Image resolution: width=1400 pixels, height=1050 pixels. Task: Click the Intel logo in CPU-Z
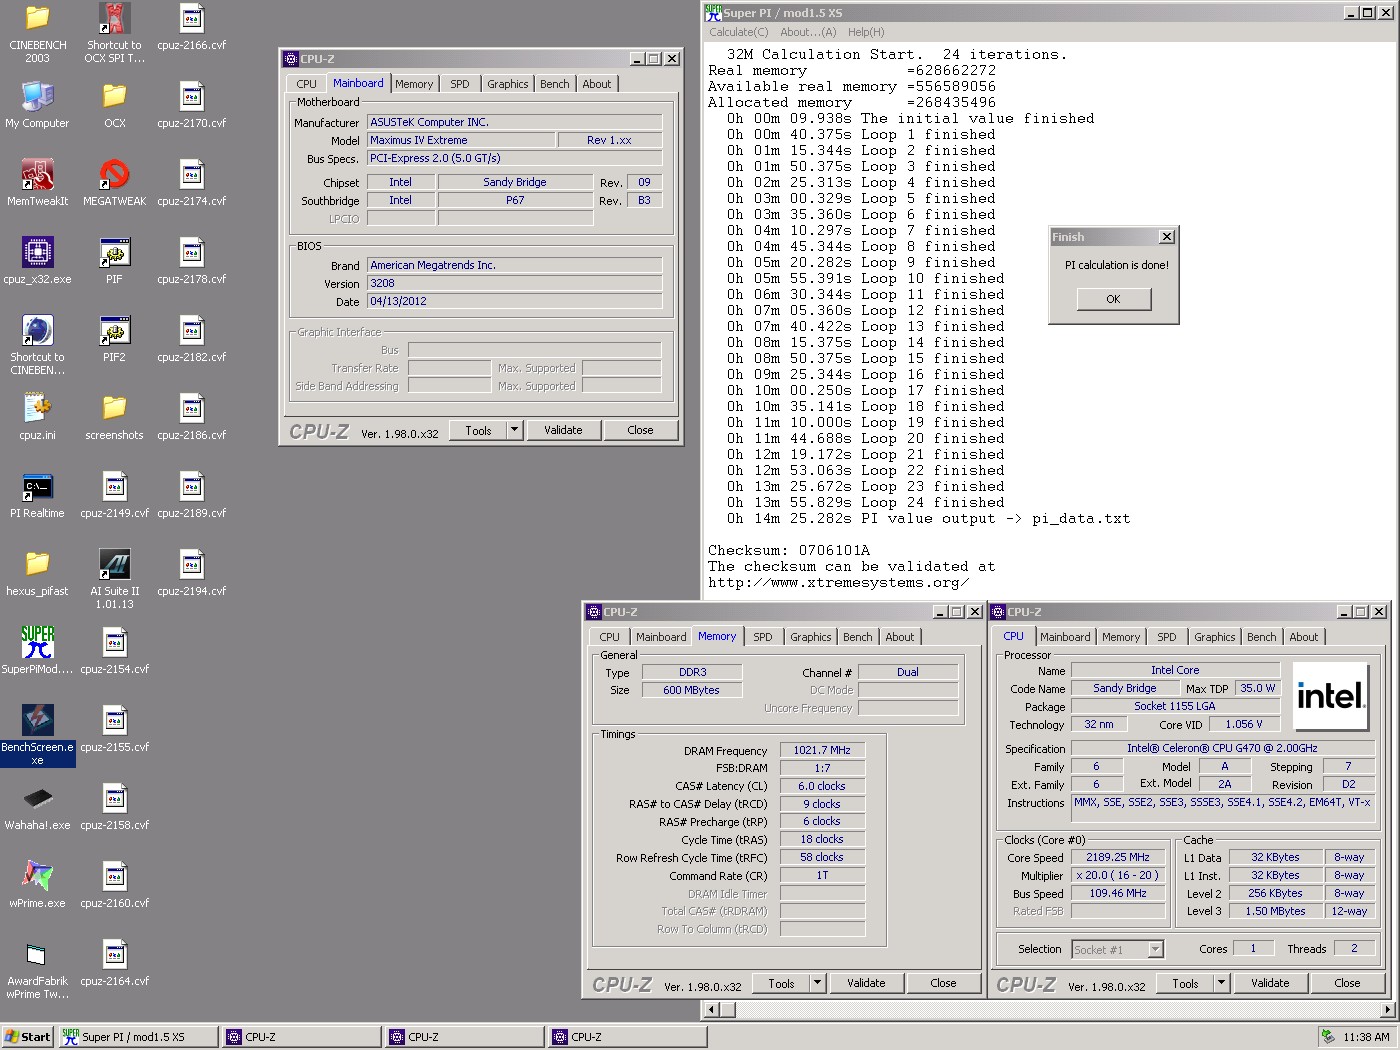[x=1330, y=696]
